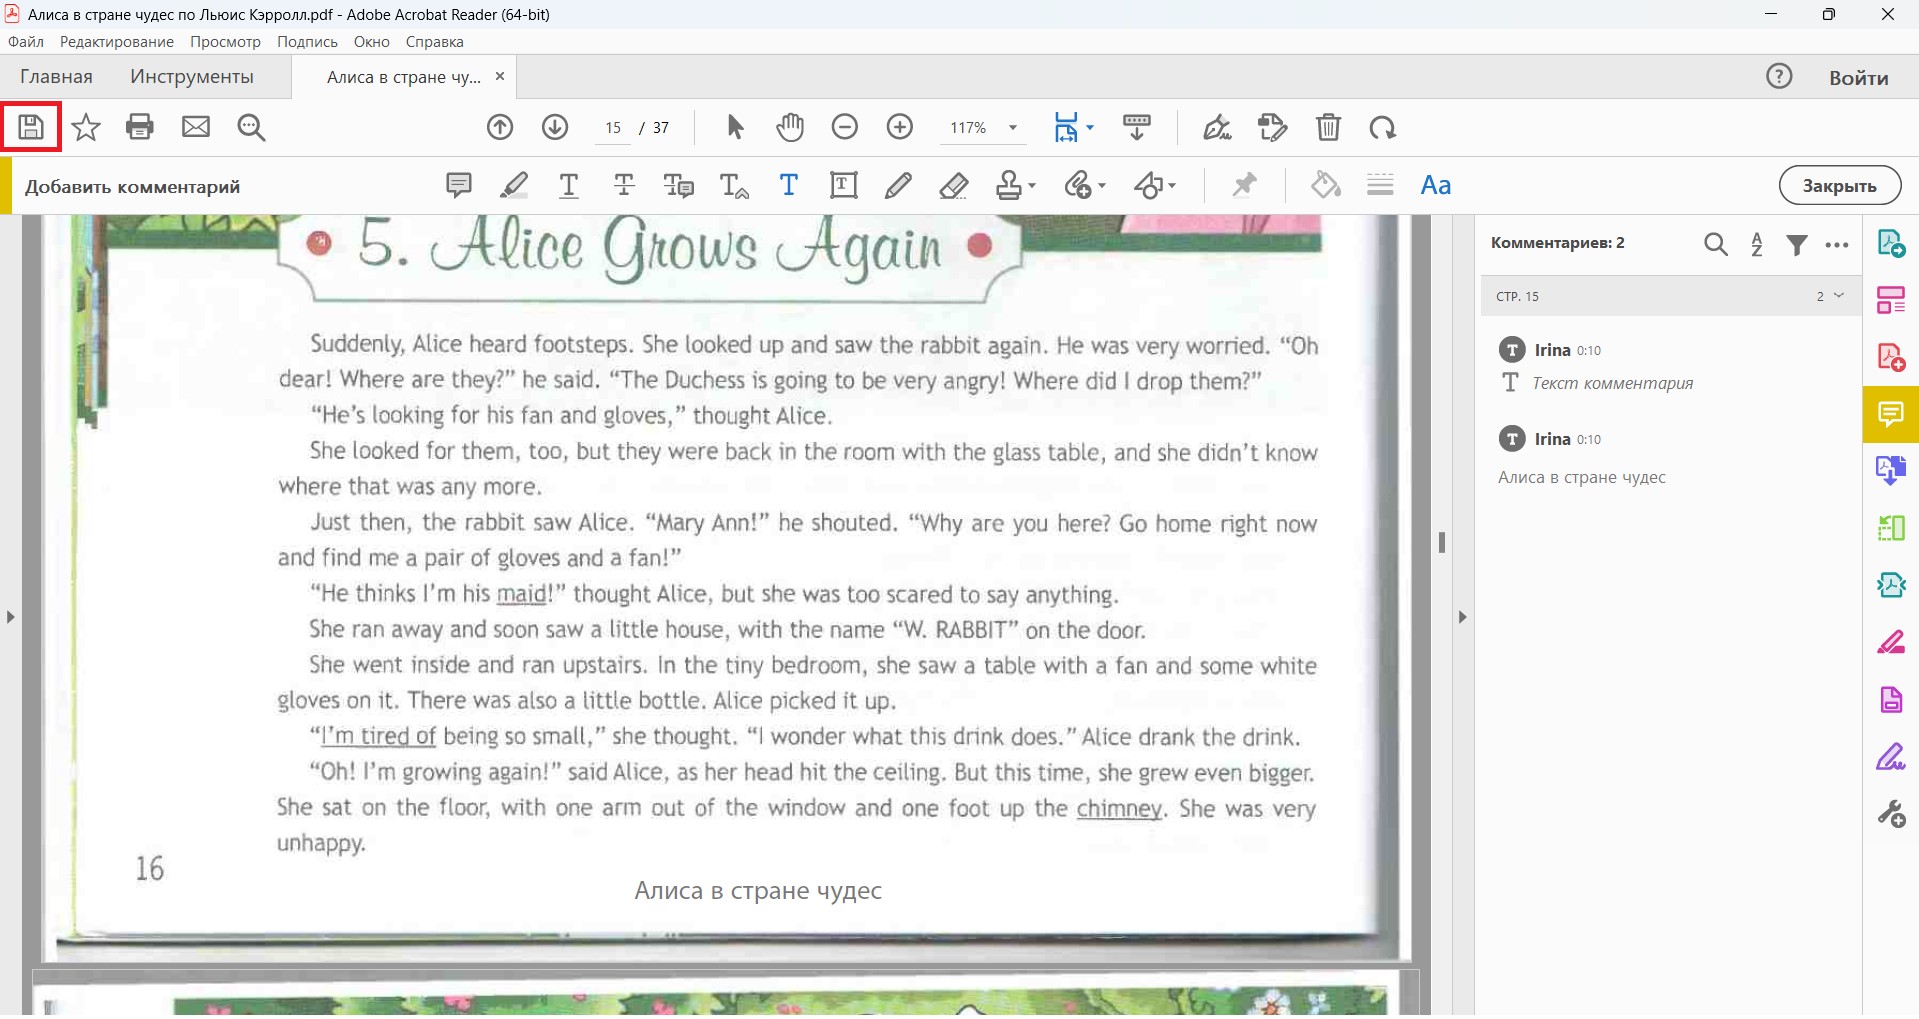The height and width of the screenshot is (1019, 1919).
Task: Collapse the comments pane with the right-pointing arrow
Action: point(1462,617)
